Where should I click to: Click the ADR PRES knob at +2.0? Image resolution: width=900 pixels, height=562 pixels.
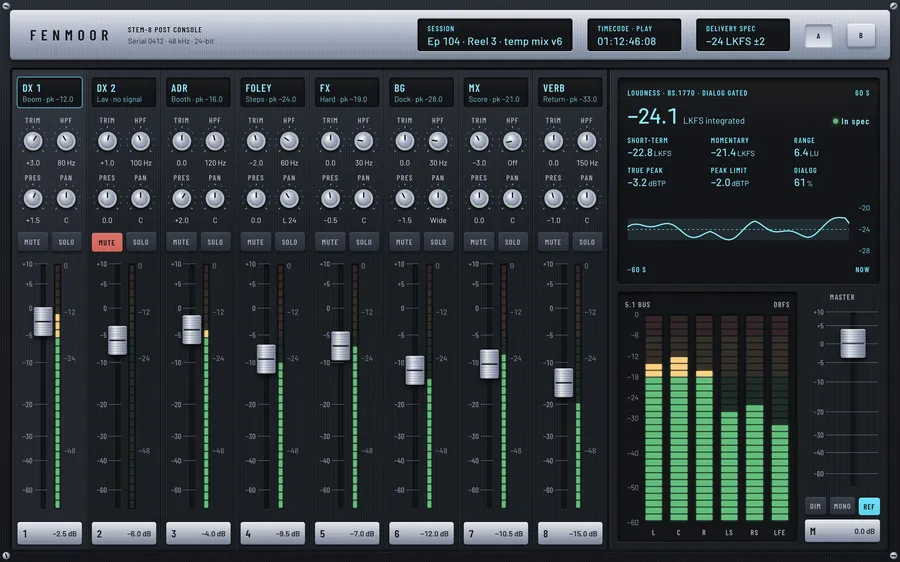pyautogui.click(x=181, y=199)
